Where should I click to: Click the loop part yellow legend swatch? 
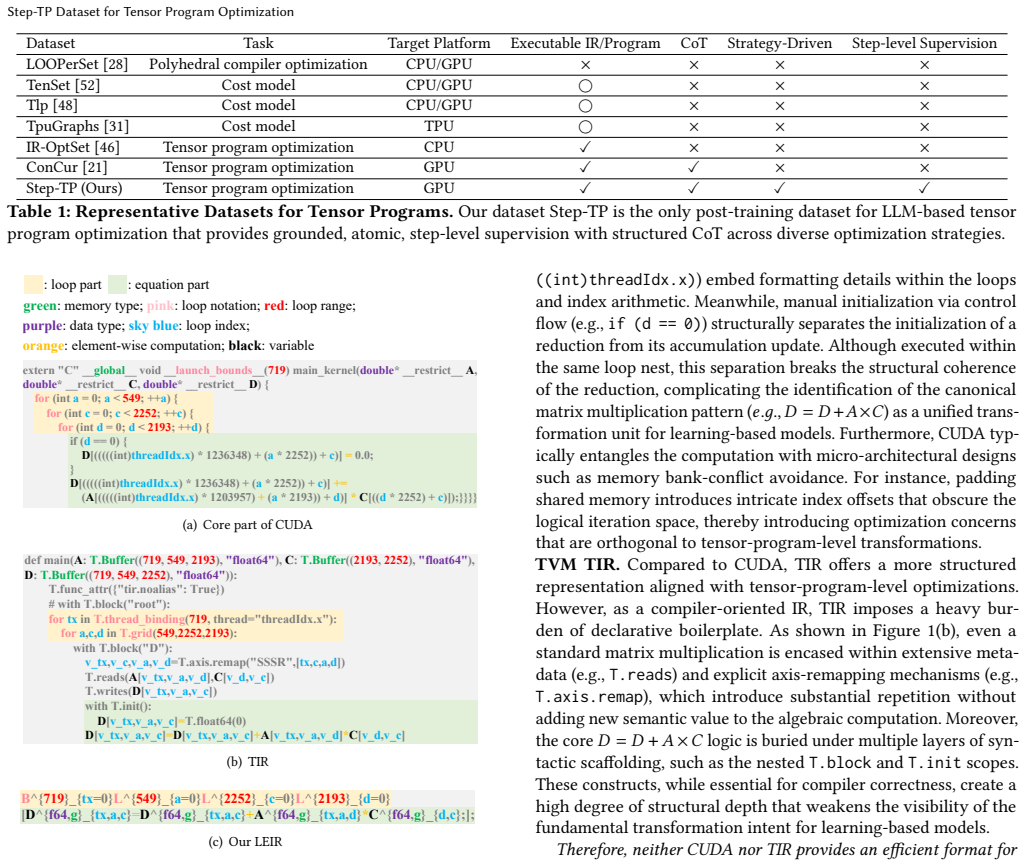pos(33,284)
